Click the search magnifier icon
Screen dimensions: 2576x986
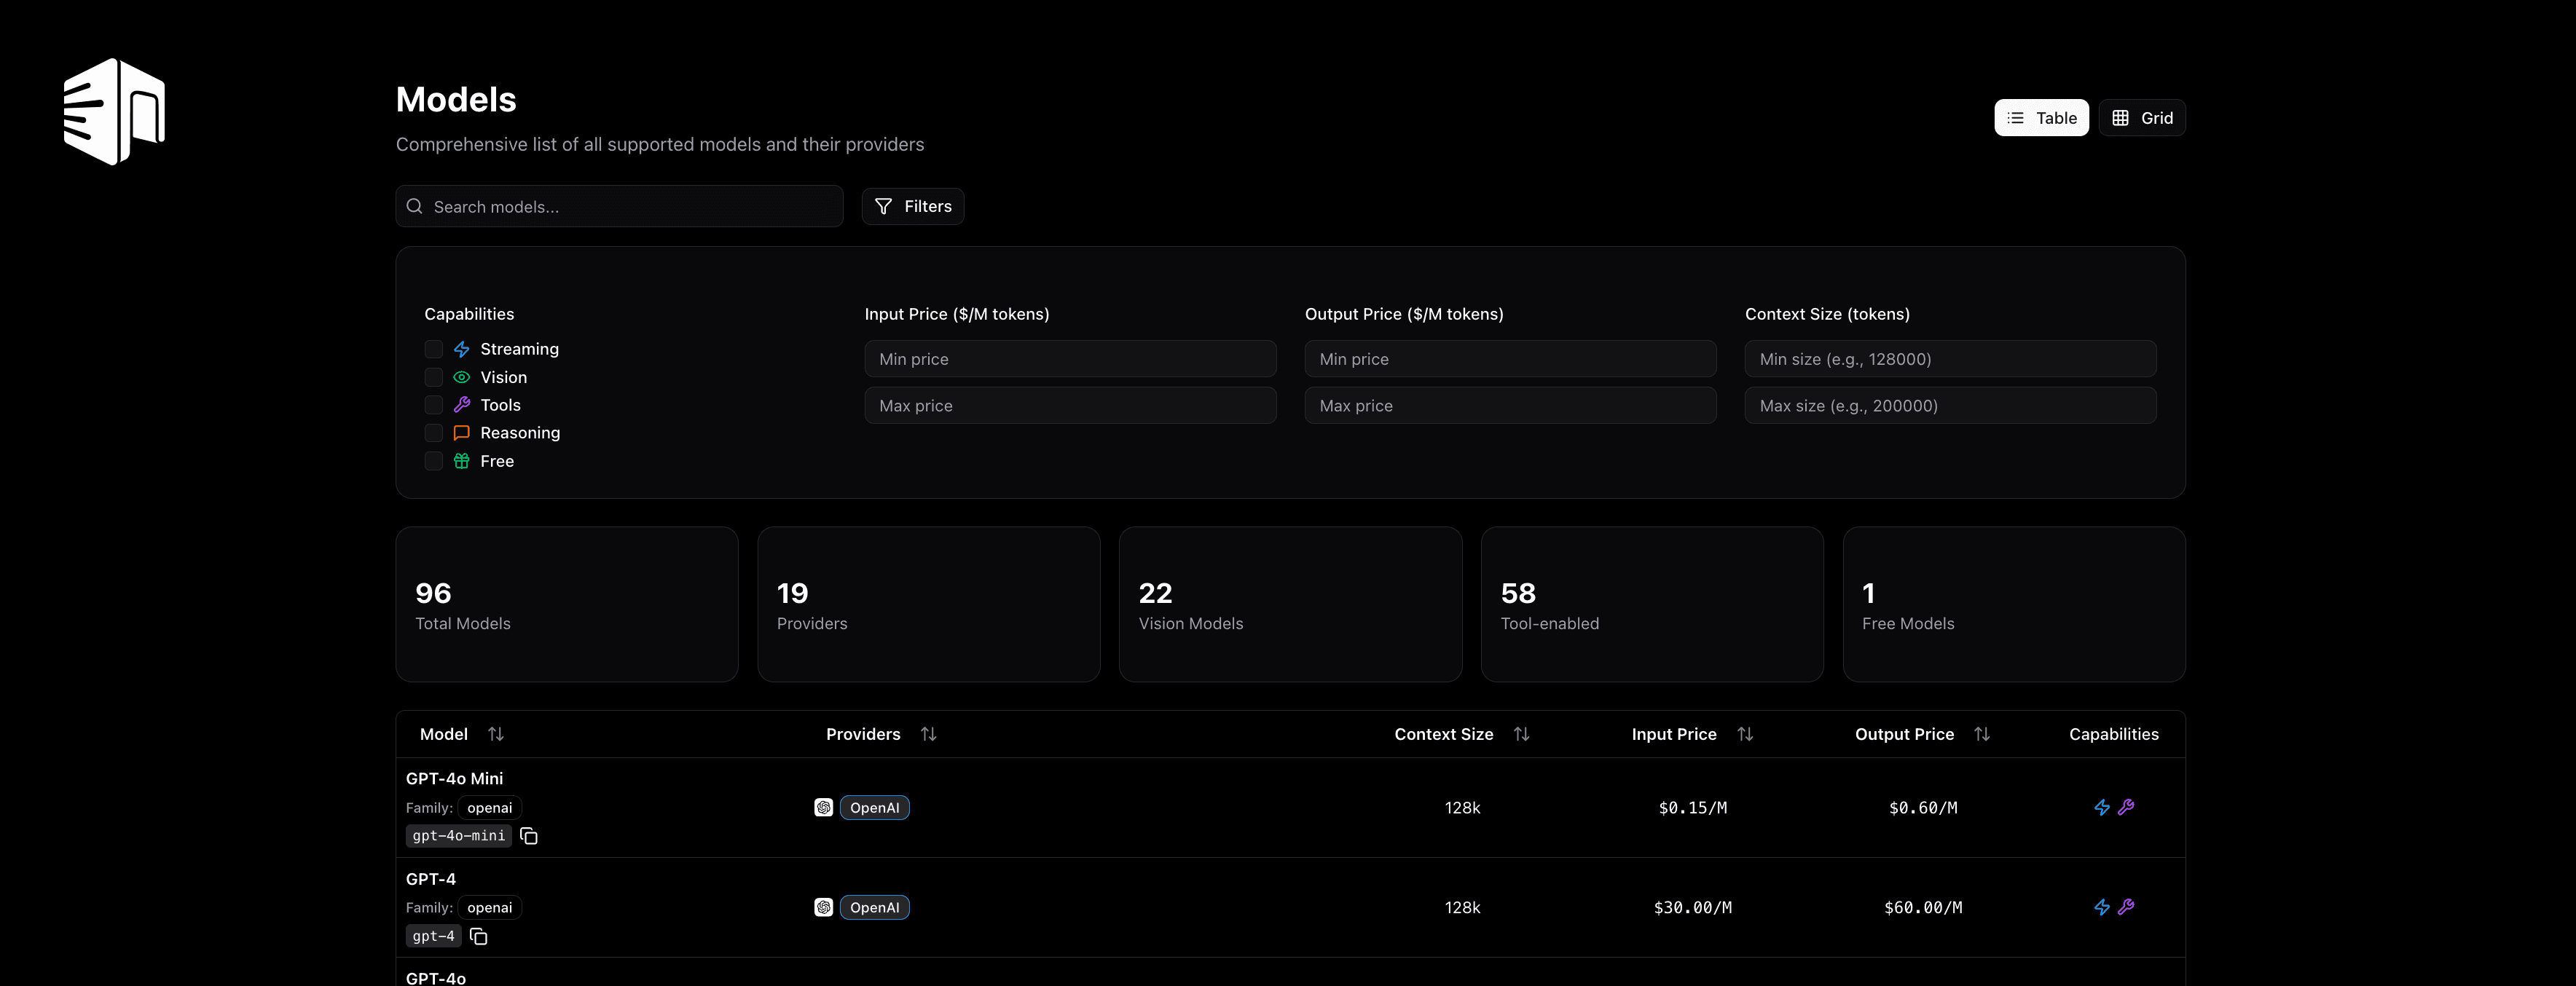click(x=414, y=206)
